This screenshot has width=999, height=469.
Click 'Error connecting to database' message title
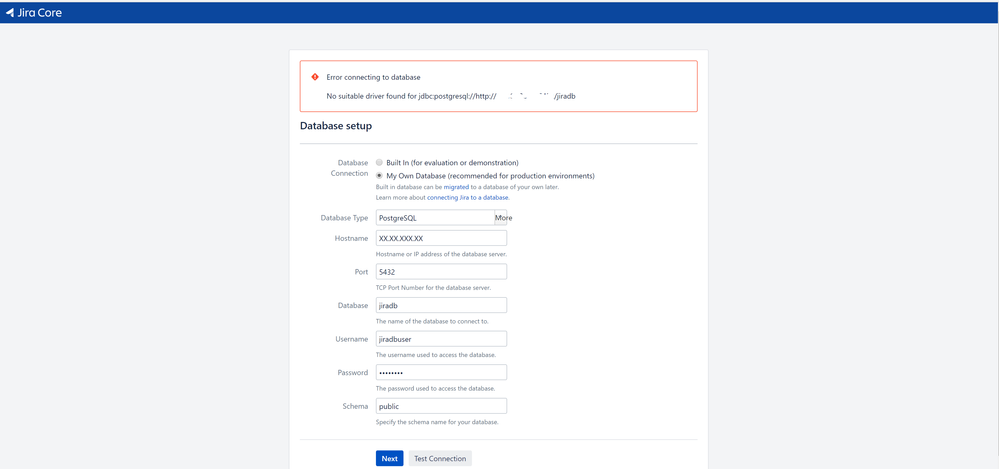tap(373, 77)
